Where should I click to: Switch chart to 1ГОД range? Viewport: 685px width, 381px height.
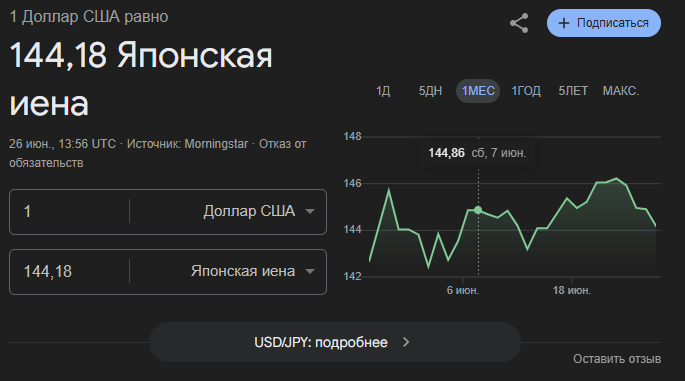[526, 91]
